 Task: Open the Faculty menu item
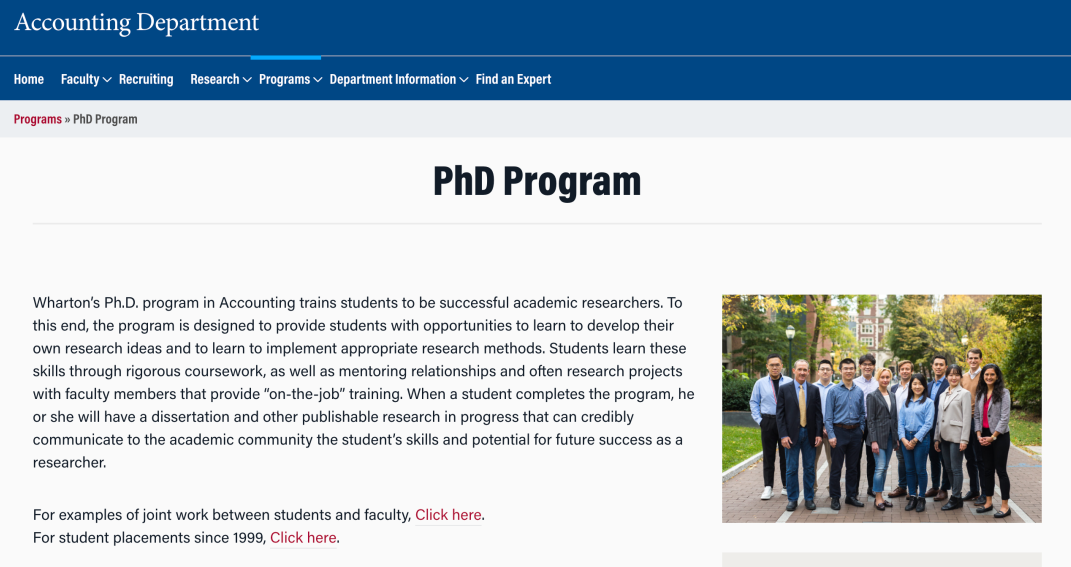(80, 79)
